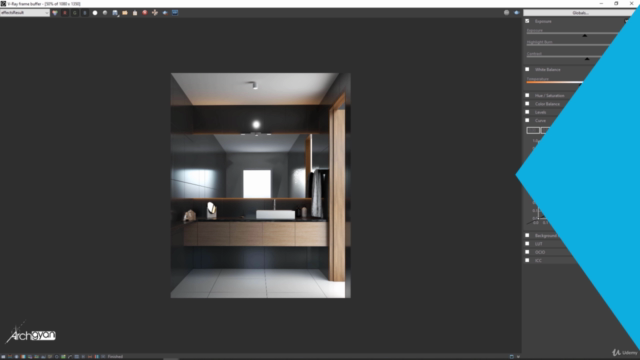This screenshot has height=360, width=640.
Task: Click the Exposure slider handle
Action: [584, 36]
